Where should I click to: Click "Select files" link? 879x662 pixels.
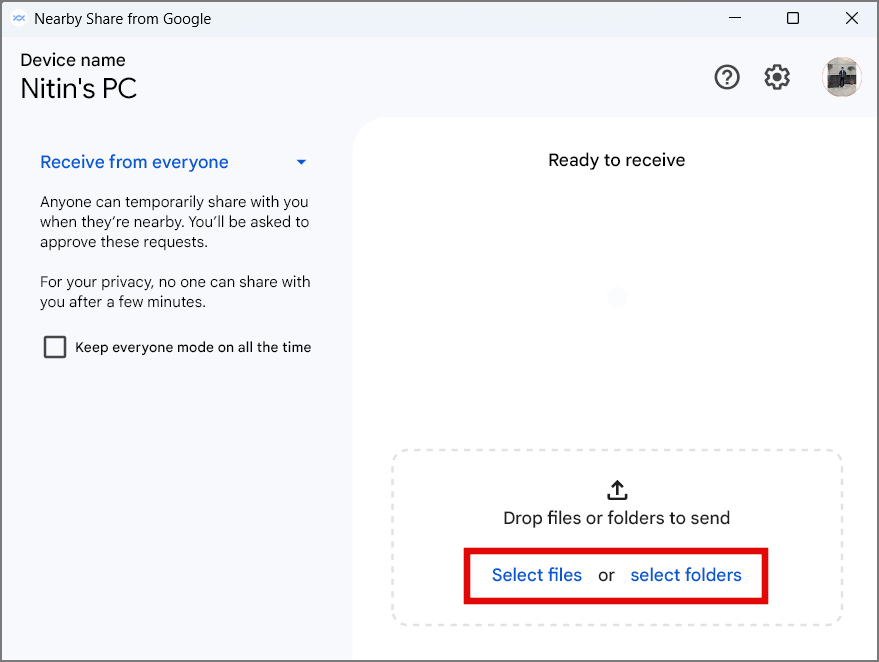(537, 575)
